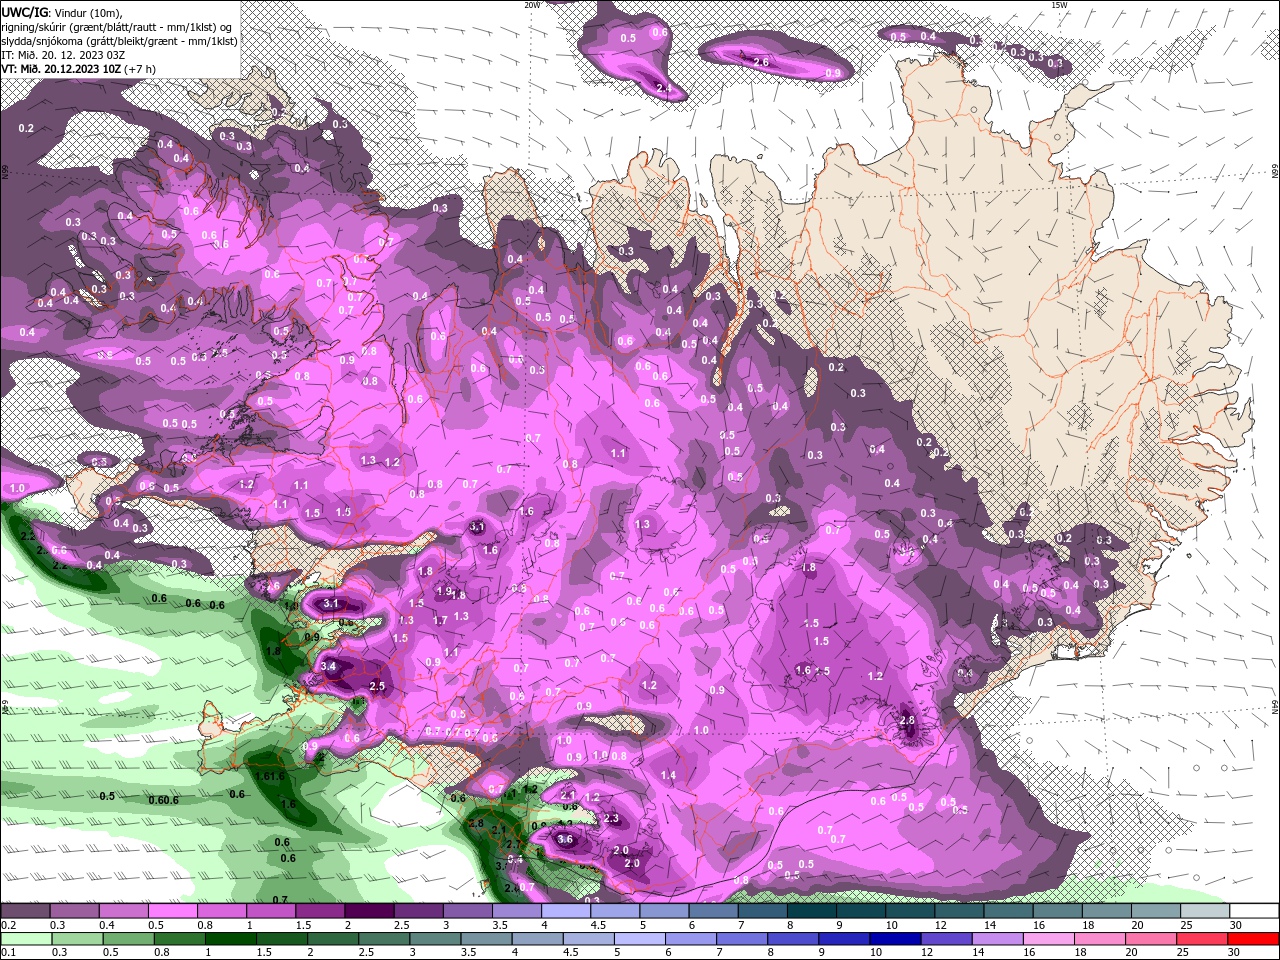Pick snow legend swatch between 0.5 and 0.8
1280x960 pixels.
[172, 911]
